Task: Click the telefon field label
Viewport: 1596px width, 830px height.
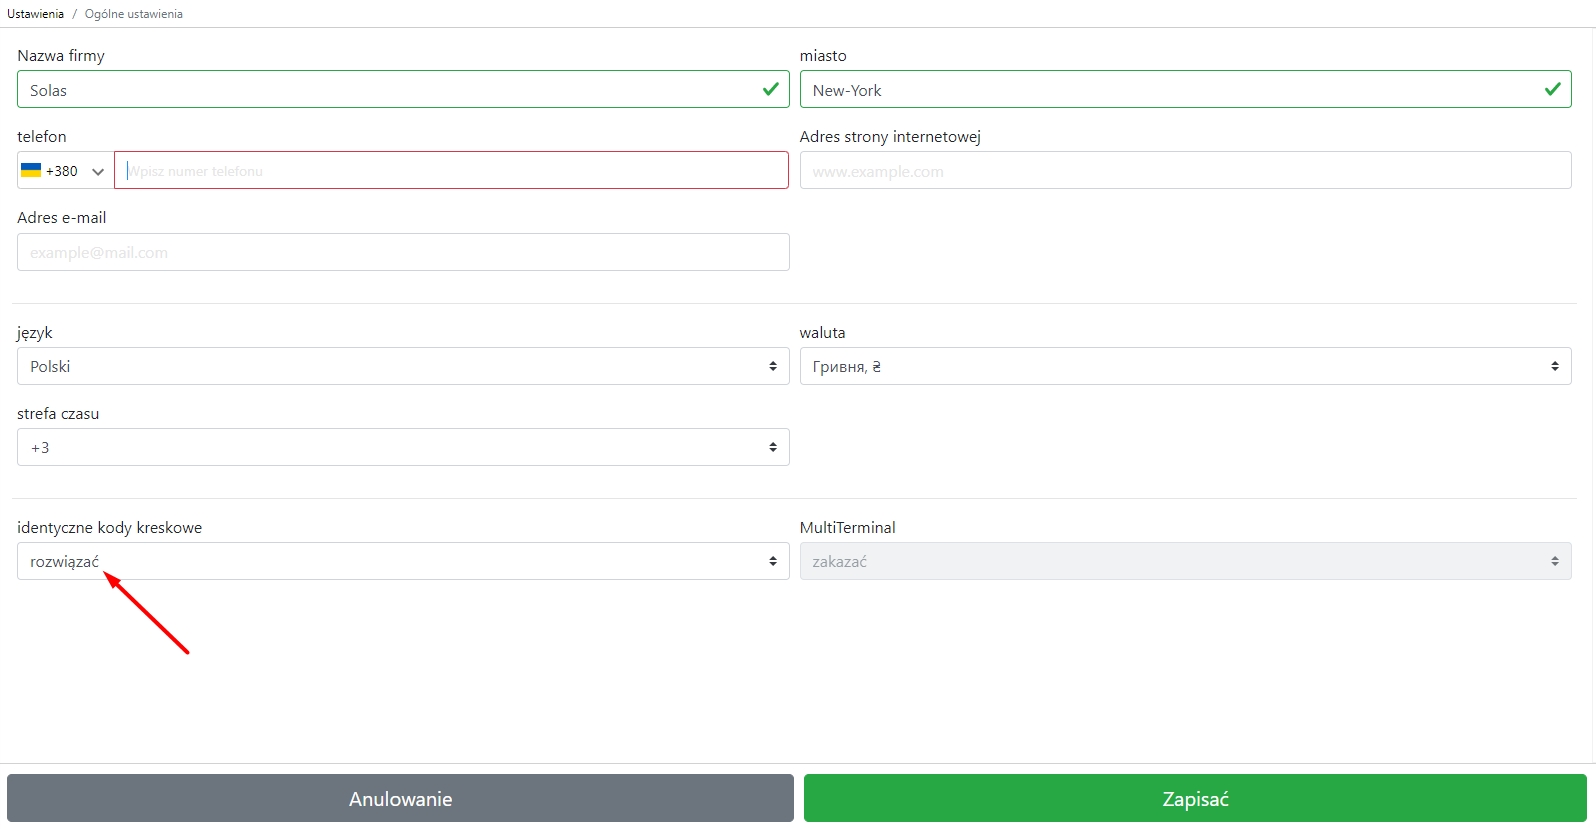Action: 42,137
